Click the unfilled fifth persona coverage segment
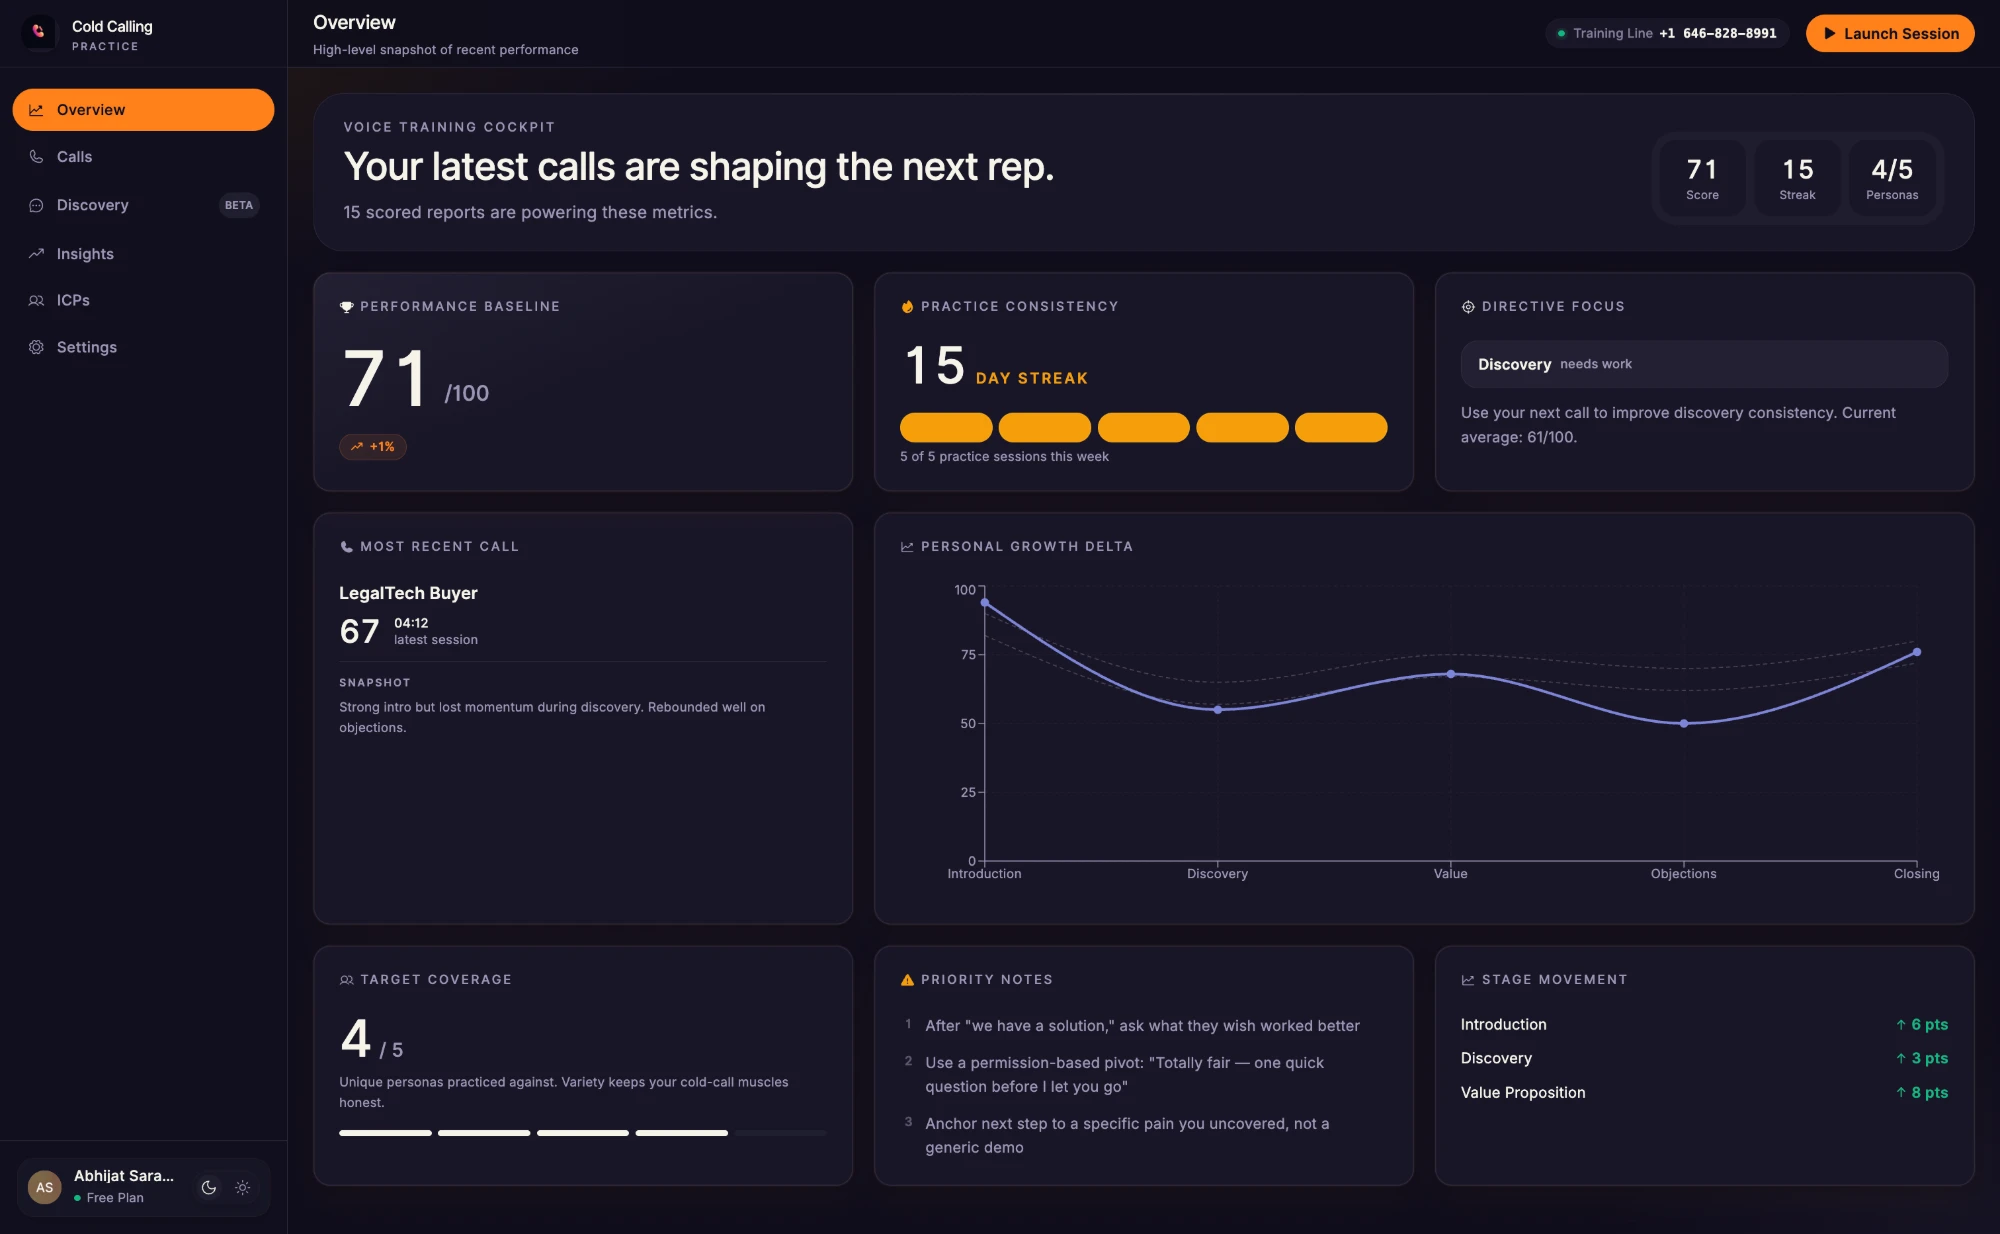The width and height of the screenshot is (2000, 1234). (x=780, y=1133)
